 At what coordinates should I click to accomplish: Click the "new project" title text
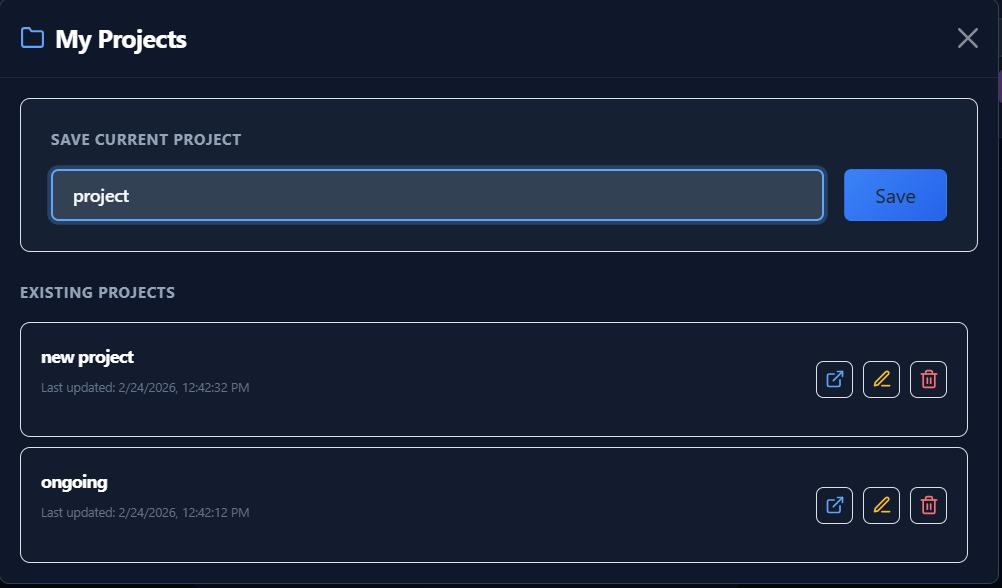[x=89, y=356]
